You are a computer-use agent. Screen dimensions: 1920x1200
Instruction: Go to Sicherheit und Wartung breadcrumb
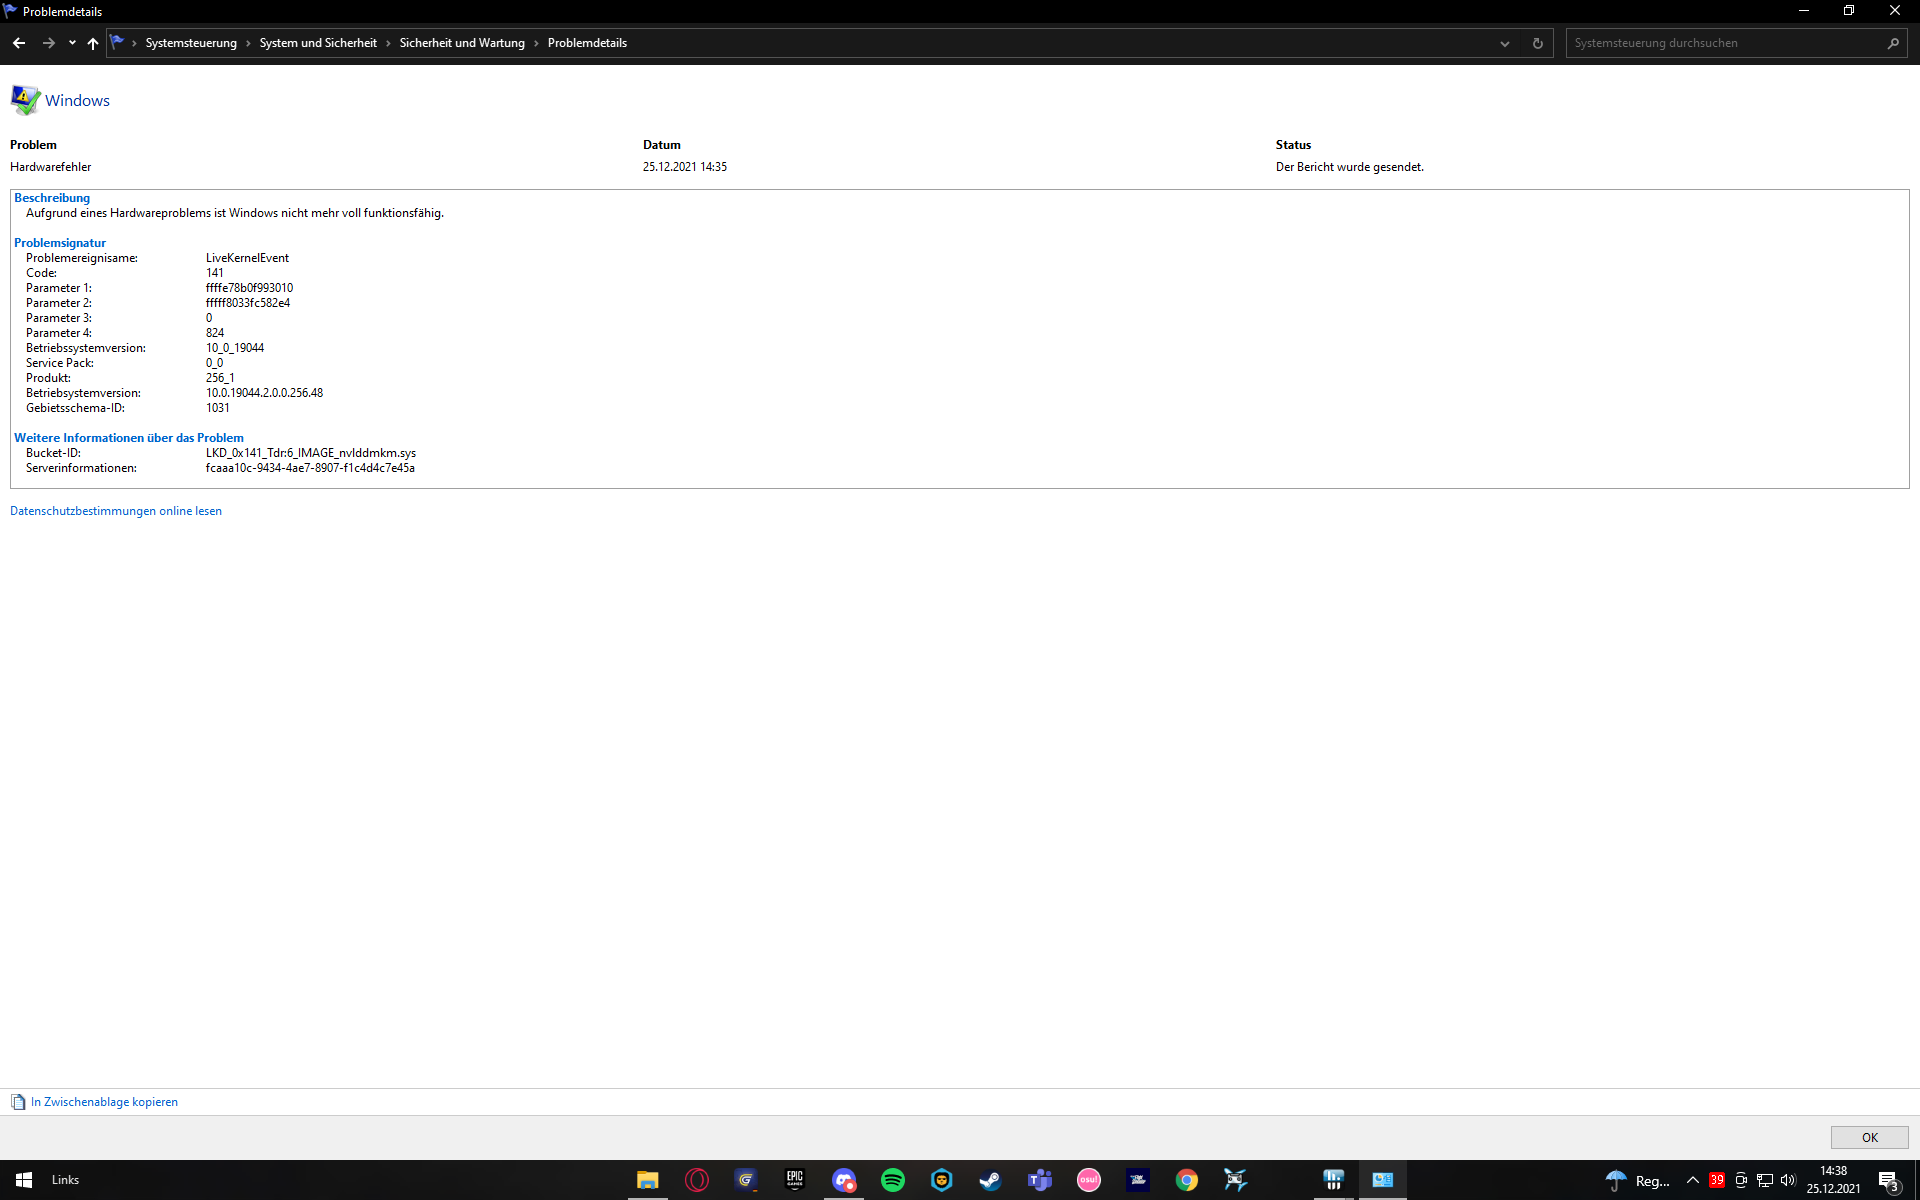462,43
